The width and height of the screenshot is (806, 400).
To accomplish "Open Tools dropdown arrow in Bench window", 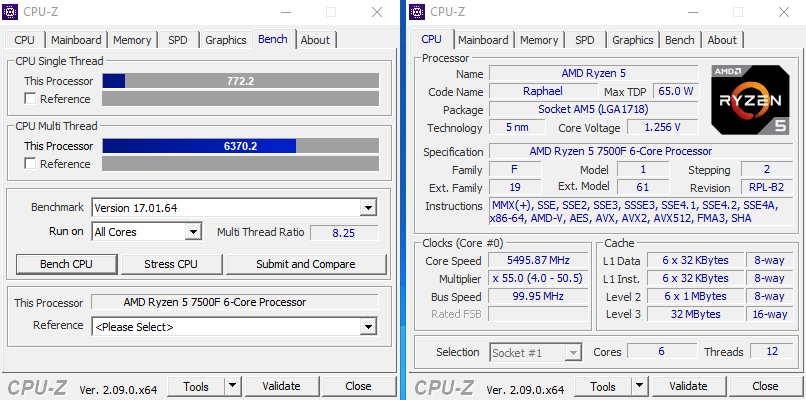I will pyautogui.click(x=233, y=386).
